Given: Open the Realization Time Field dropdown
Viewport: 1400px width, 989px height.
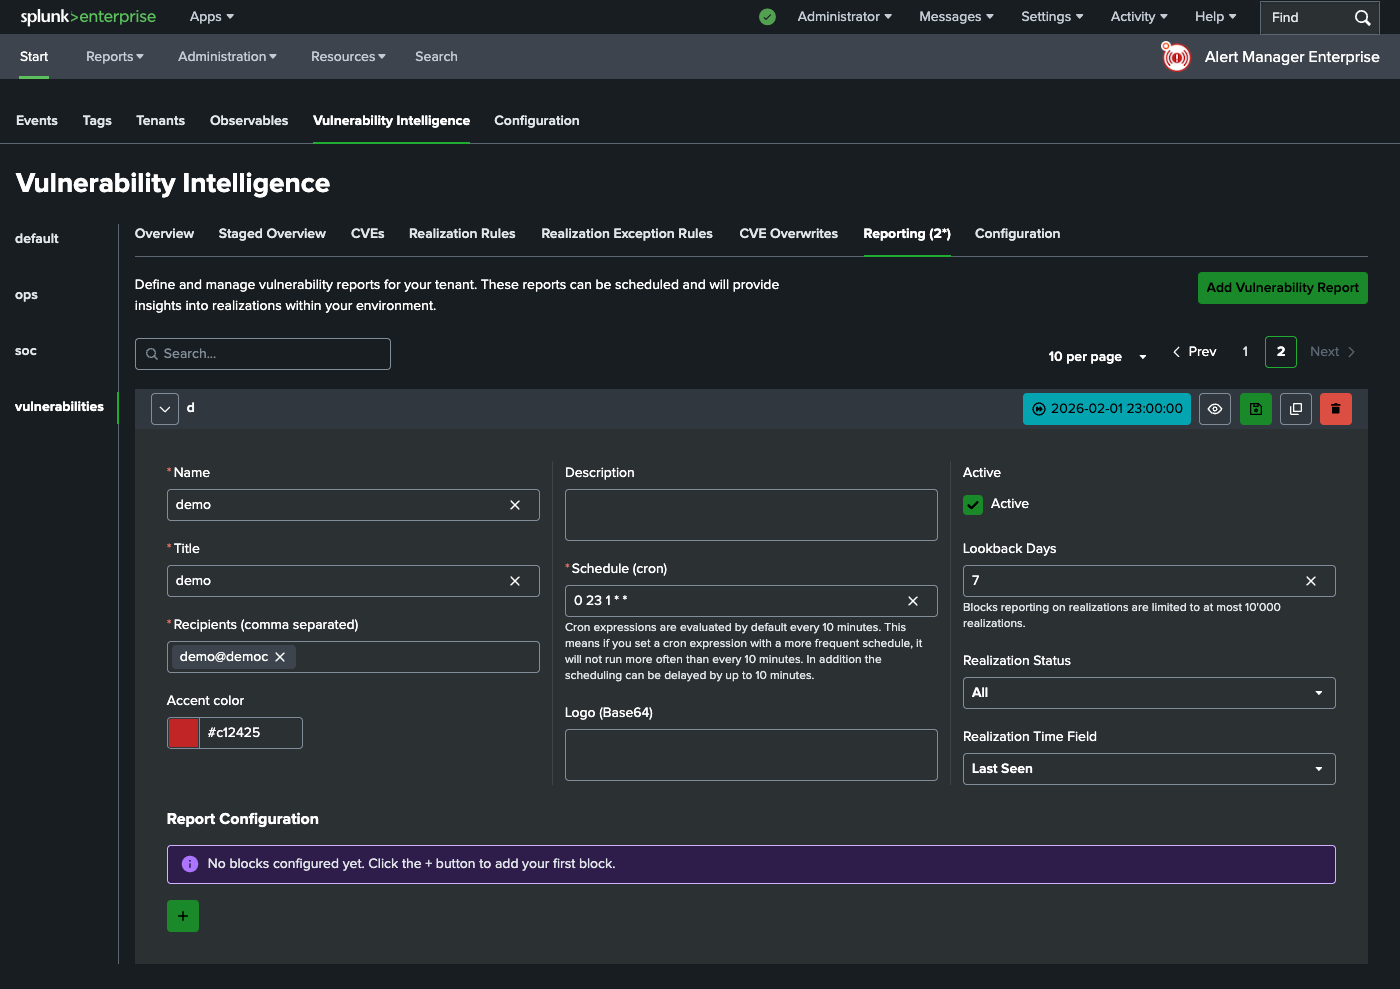Looking at the screenshot, I should pyautogui.click(x=1148, y=768).
